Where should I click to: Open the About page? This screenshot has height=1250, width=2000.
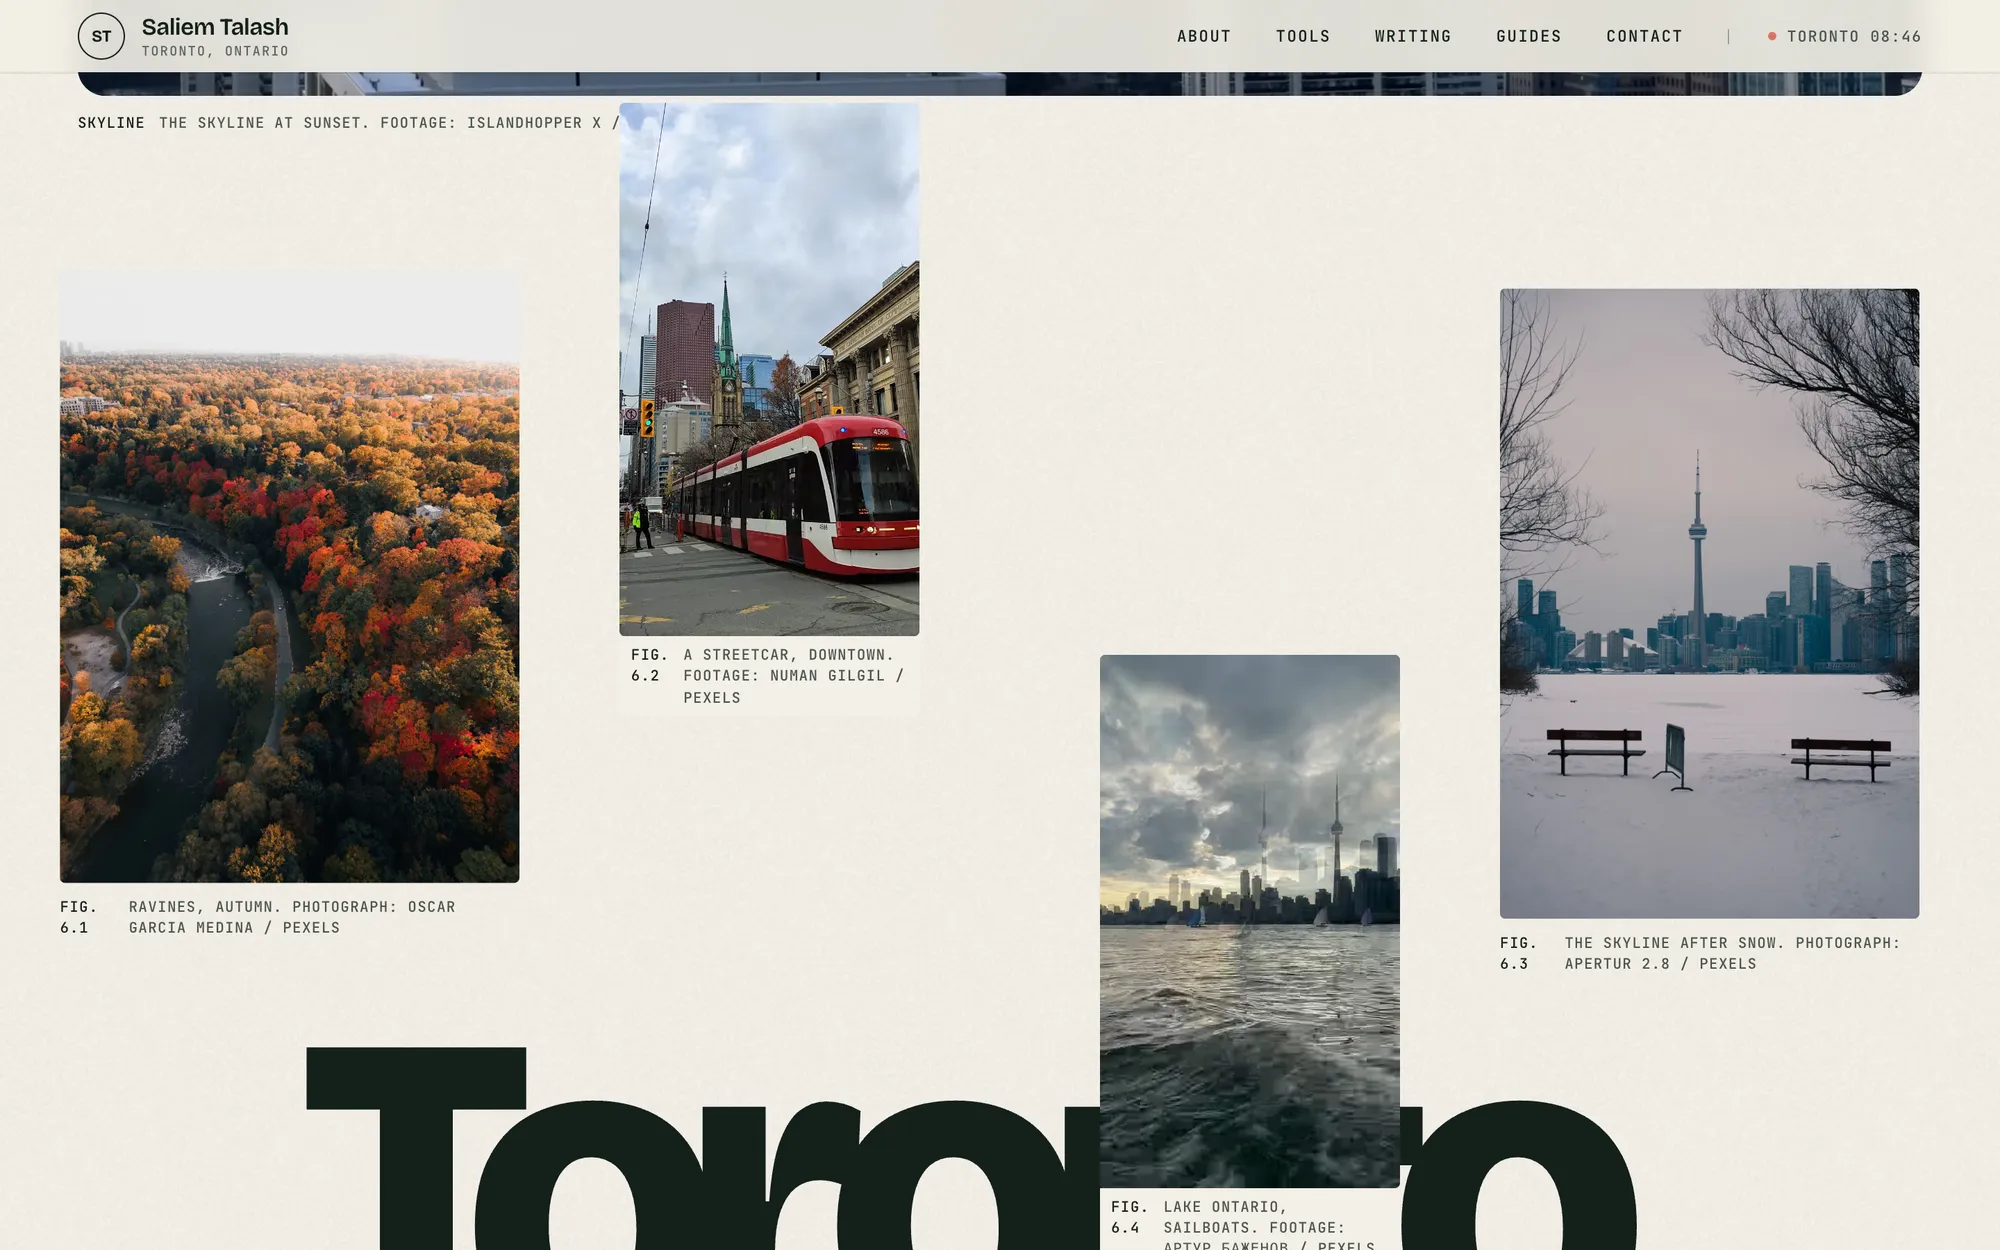coord(1204,36)
